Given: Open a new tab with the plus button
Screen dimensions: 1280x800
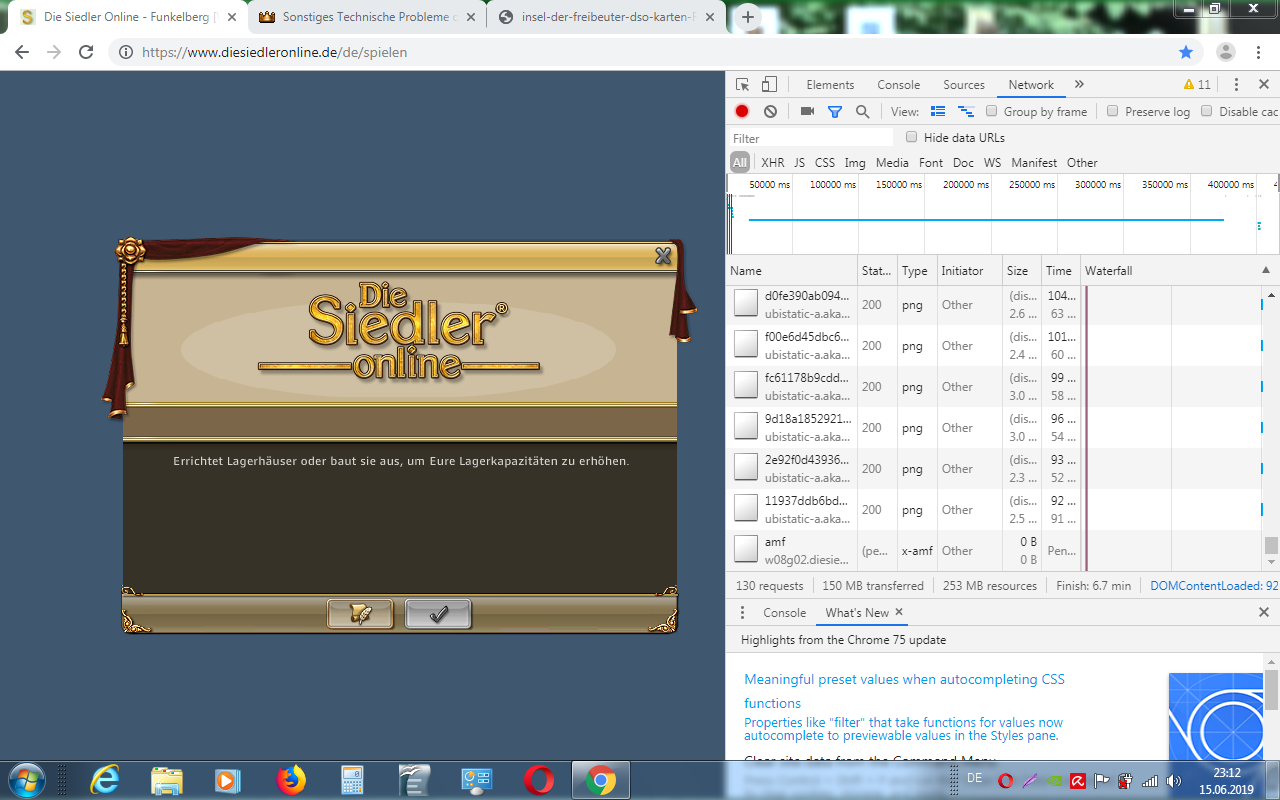Looking at the screenshot, I should [x=748, y=17].
